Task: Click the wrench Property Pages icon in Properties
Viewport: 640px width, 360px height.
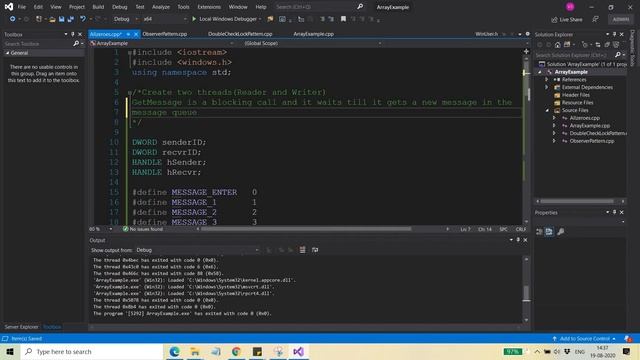Action: coord(560,232)
